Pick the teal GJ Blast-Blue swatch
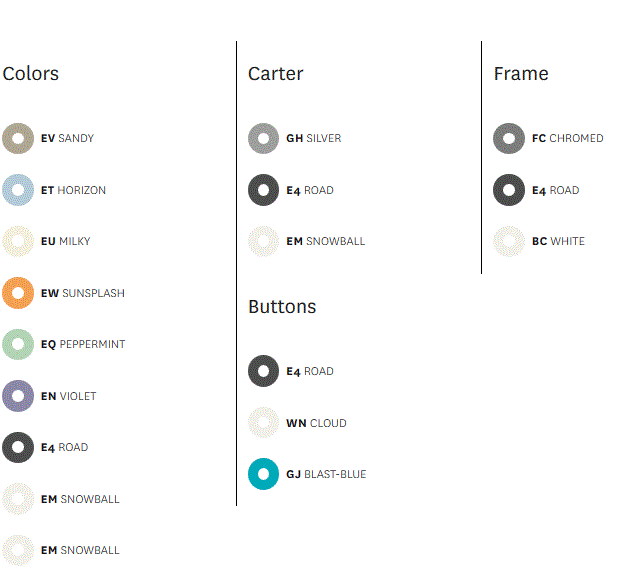The width and height of the screenshot is (638, 569). [x=264, y=474]
